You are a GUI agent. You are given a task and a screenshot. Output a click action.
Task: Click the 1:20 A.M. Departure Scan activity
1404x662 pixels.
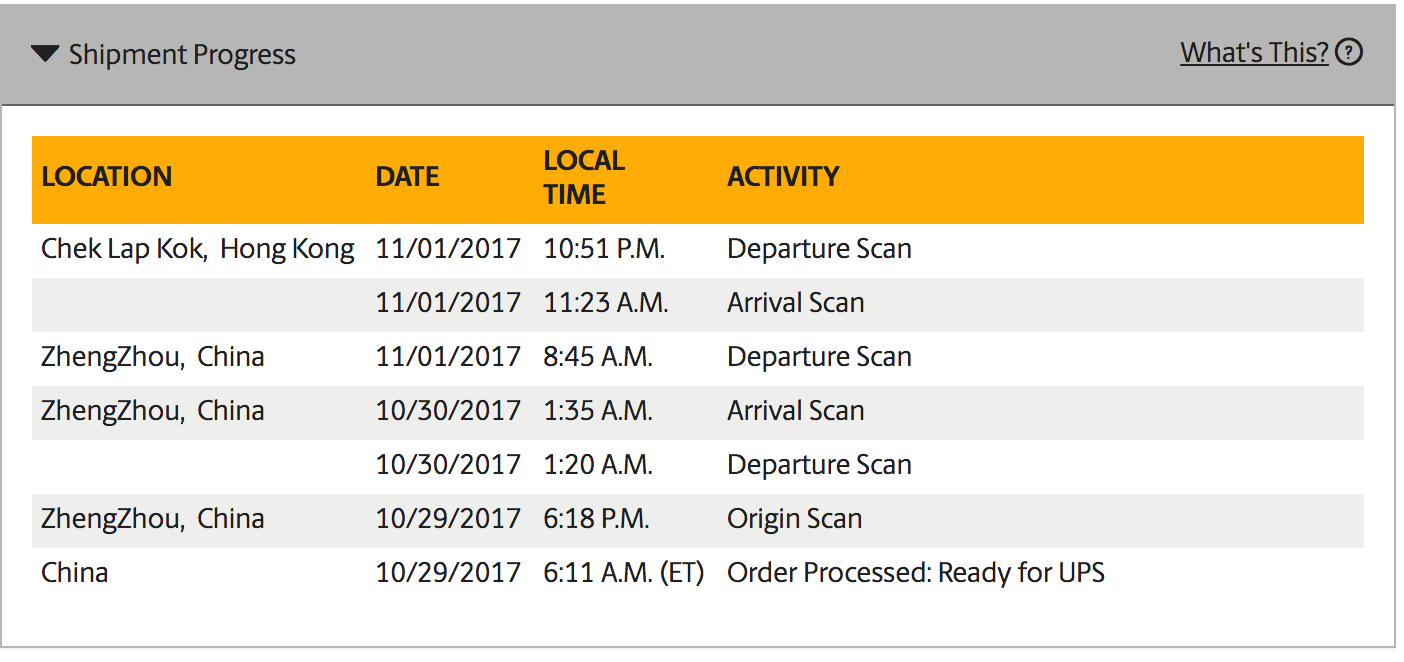819,465
